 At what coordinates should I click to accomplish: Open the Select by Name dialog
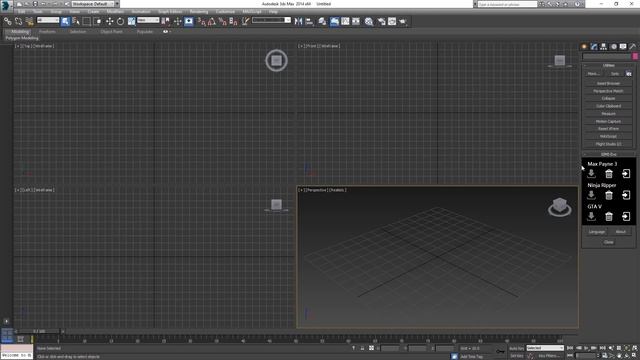tap(76, 21)
